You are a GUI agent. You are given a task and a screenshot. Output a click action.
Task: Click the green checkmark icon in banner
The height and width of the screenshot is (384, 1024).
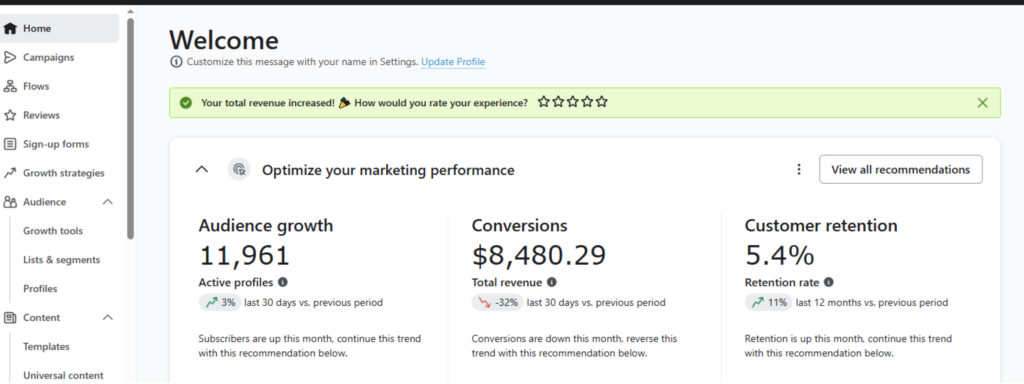(x=186, y=103)
